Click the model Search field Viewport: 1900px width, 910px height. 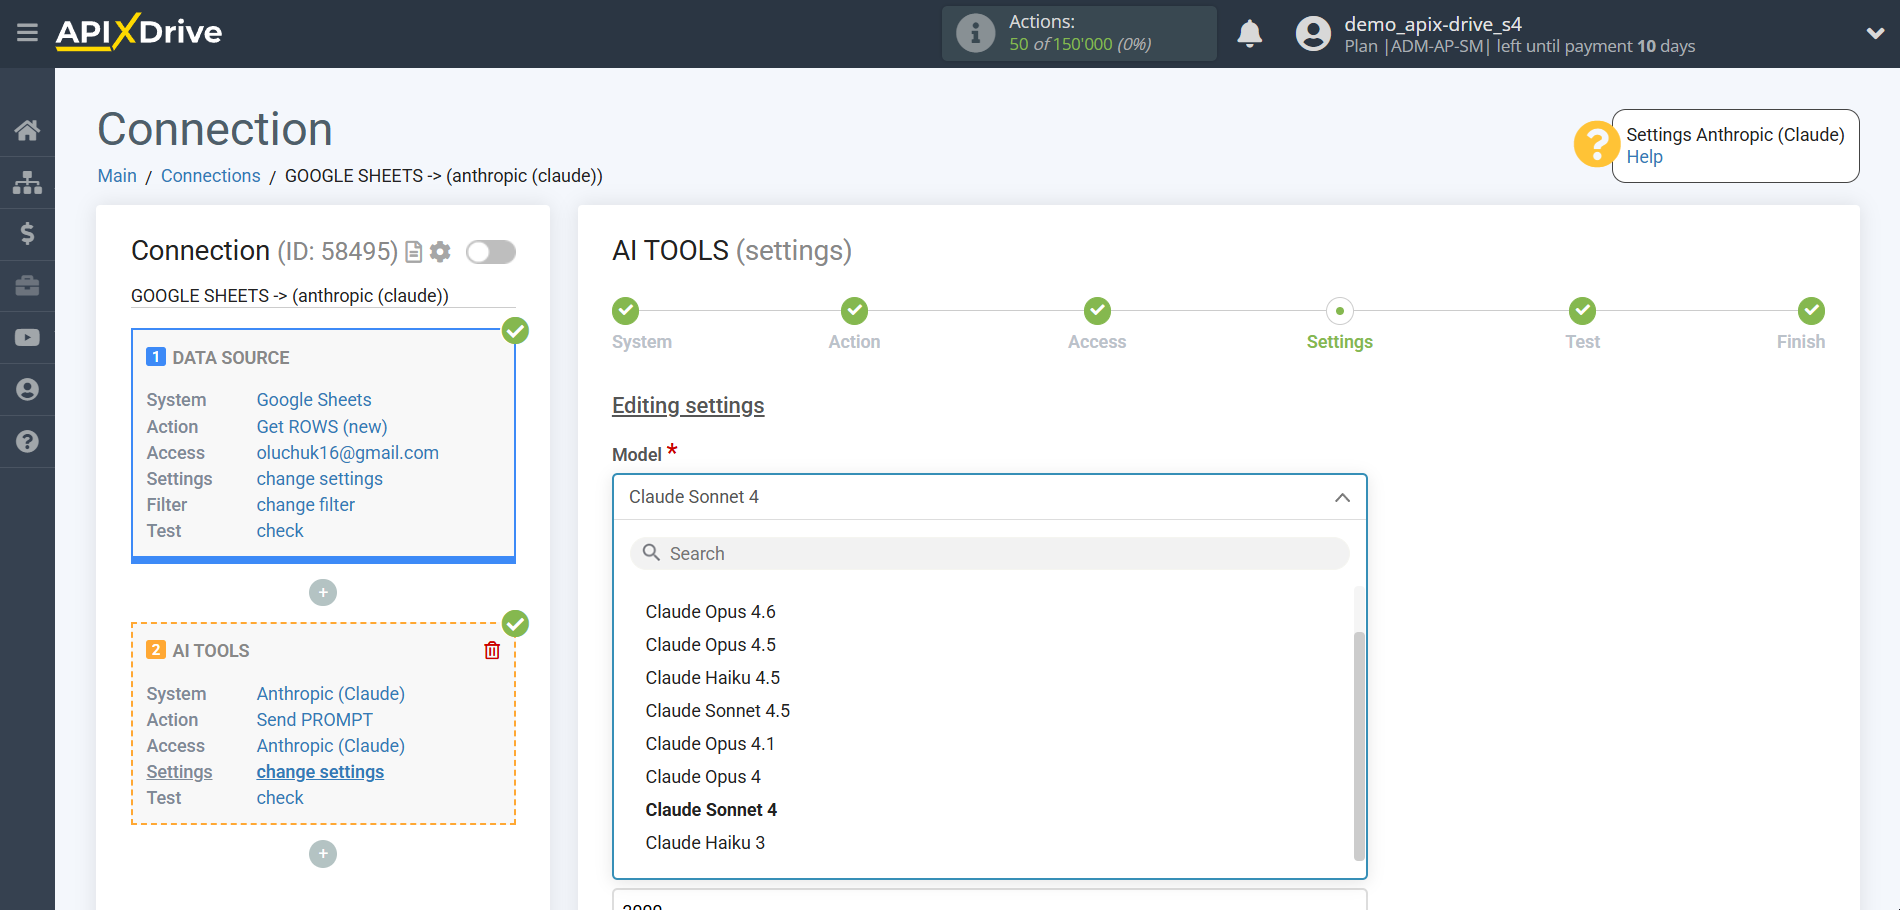(989, 554)
